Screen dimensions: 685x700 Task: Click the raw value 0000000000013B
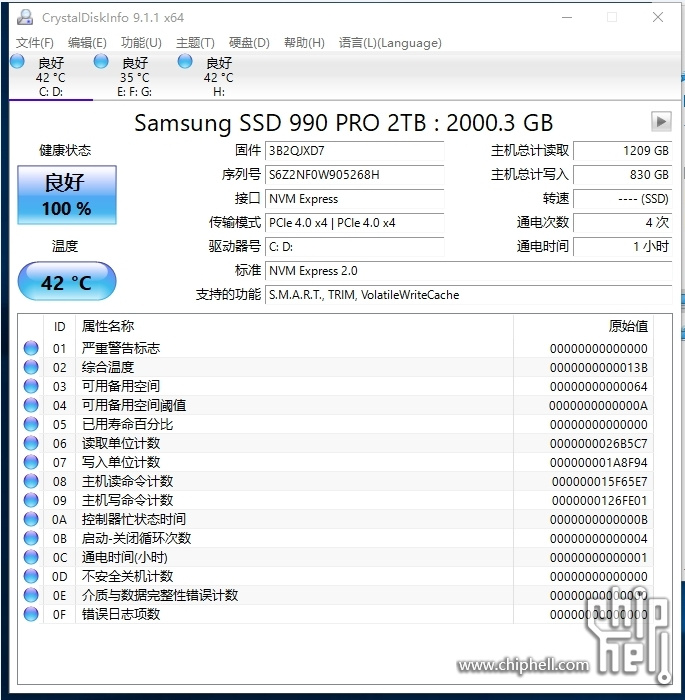[x=598, y=368]
